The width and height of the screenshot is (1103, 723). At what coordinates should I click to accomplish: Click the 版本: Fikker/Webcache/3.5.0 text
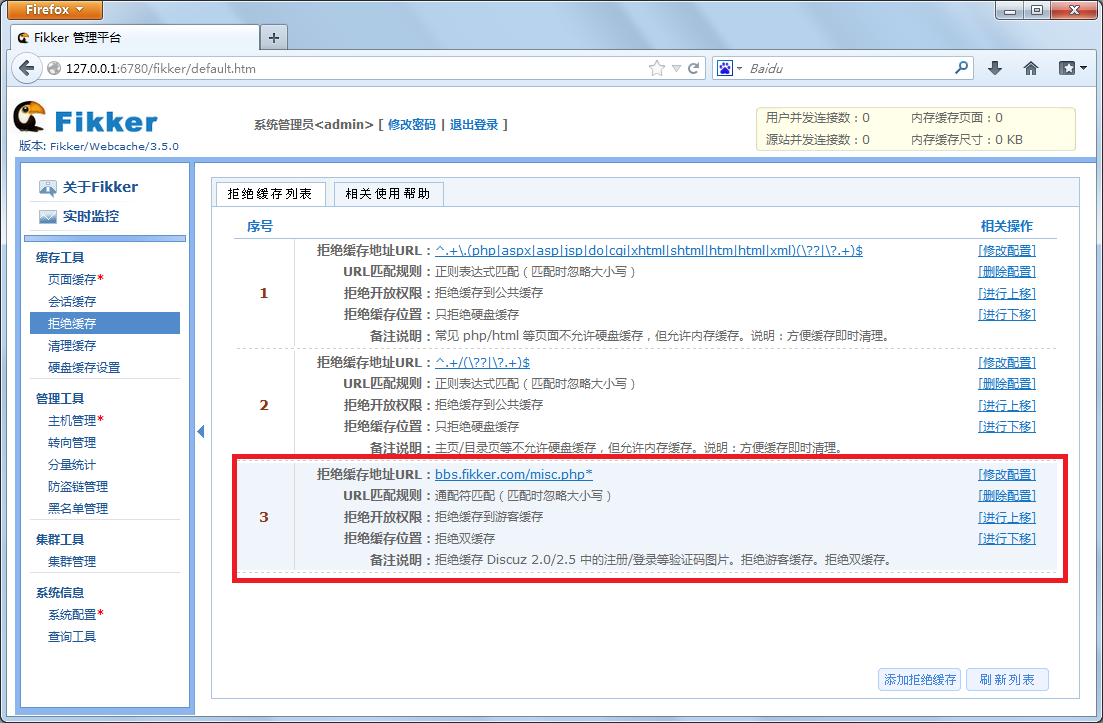(x=98, y=146)
